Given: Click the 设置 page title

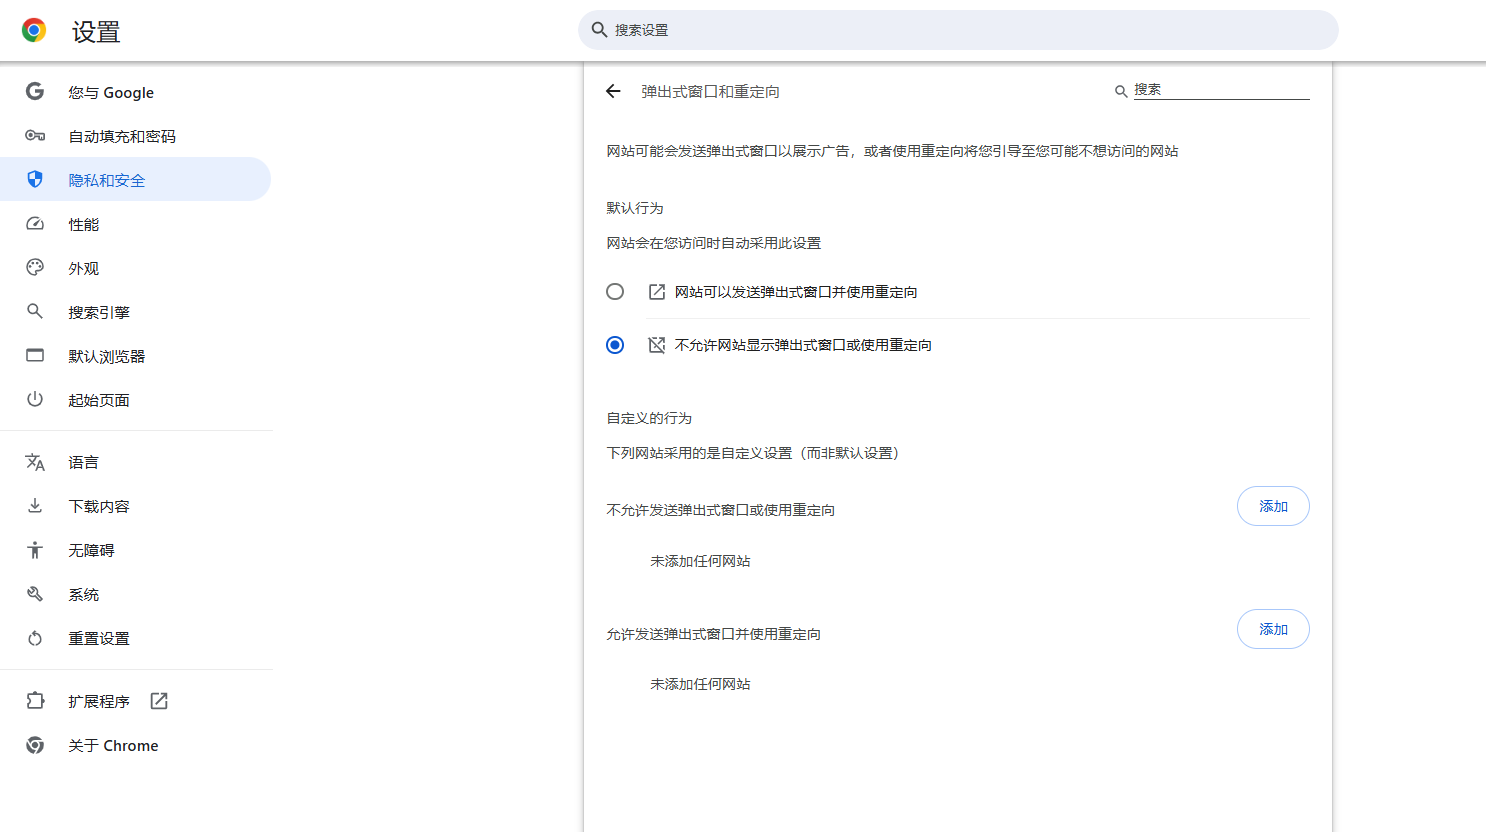Looking at the screenshot, I should (x=96, y=32).
